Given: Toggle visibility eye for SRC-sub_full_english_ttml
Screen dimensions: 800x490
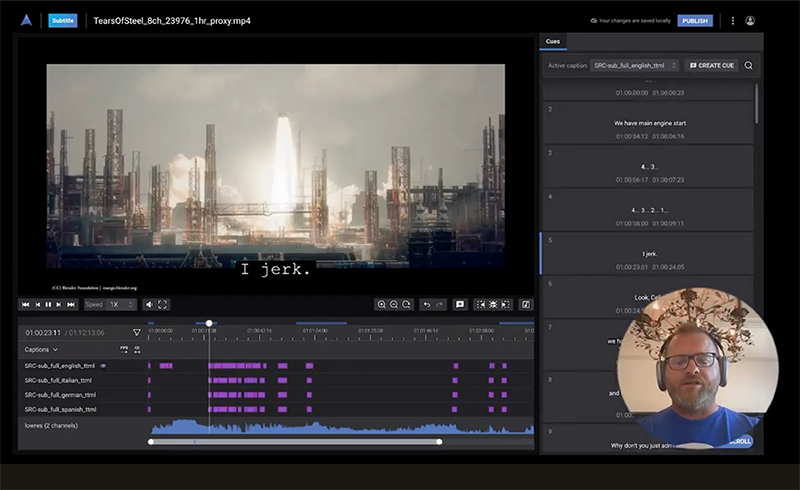Looking at the screenshot, I should (x=103, y=366).
